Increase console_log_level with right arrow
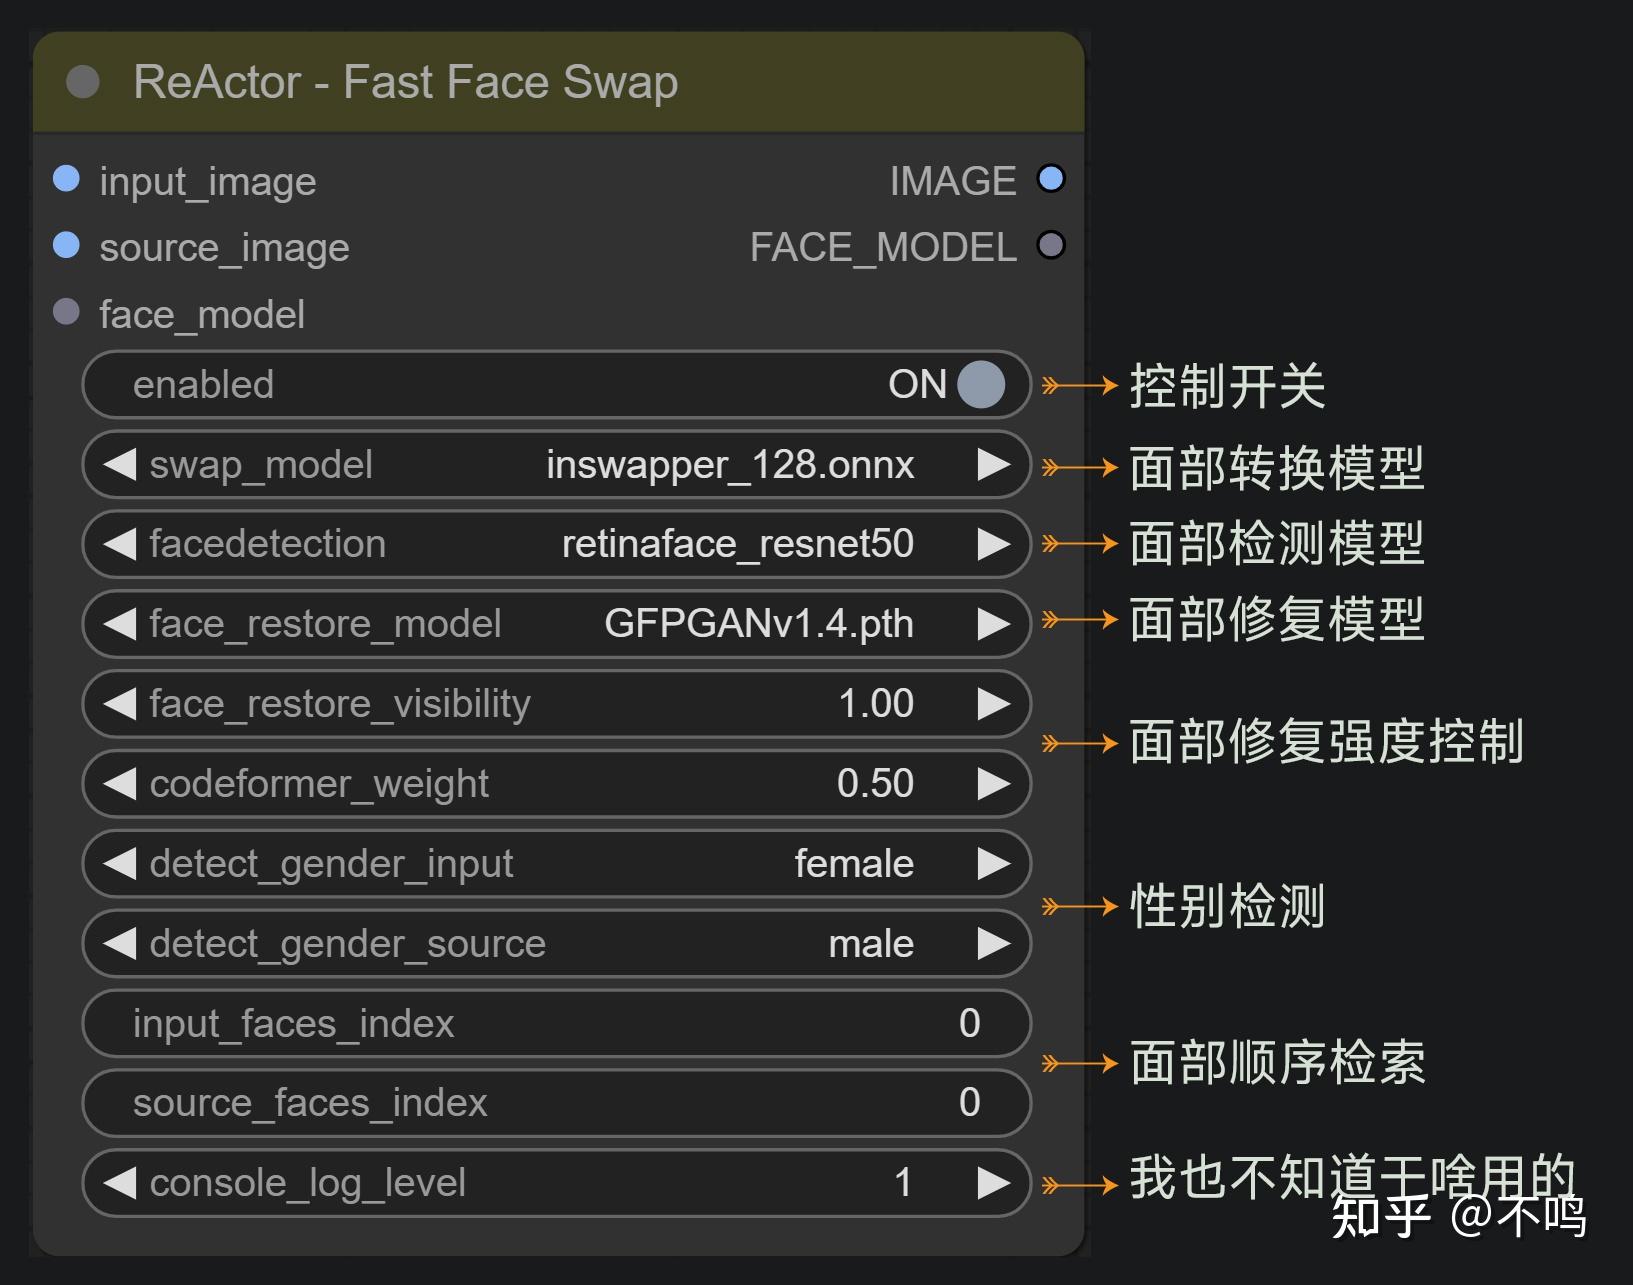The image size is (1633, 1285). (993, 1183)
